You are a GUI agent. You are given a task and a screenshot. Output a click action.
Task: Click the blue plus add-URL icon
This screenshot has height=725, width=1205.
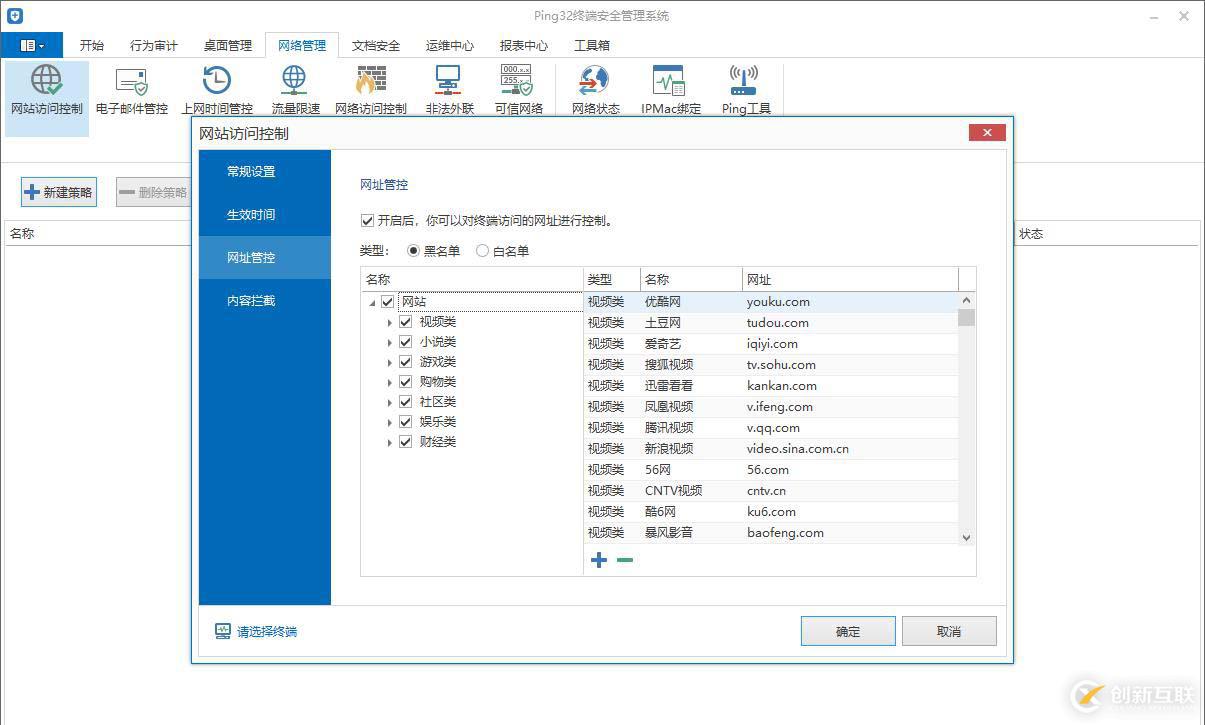coord(599,560)
